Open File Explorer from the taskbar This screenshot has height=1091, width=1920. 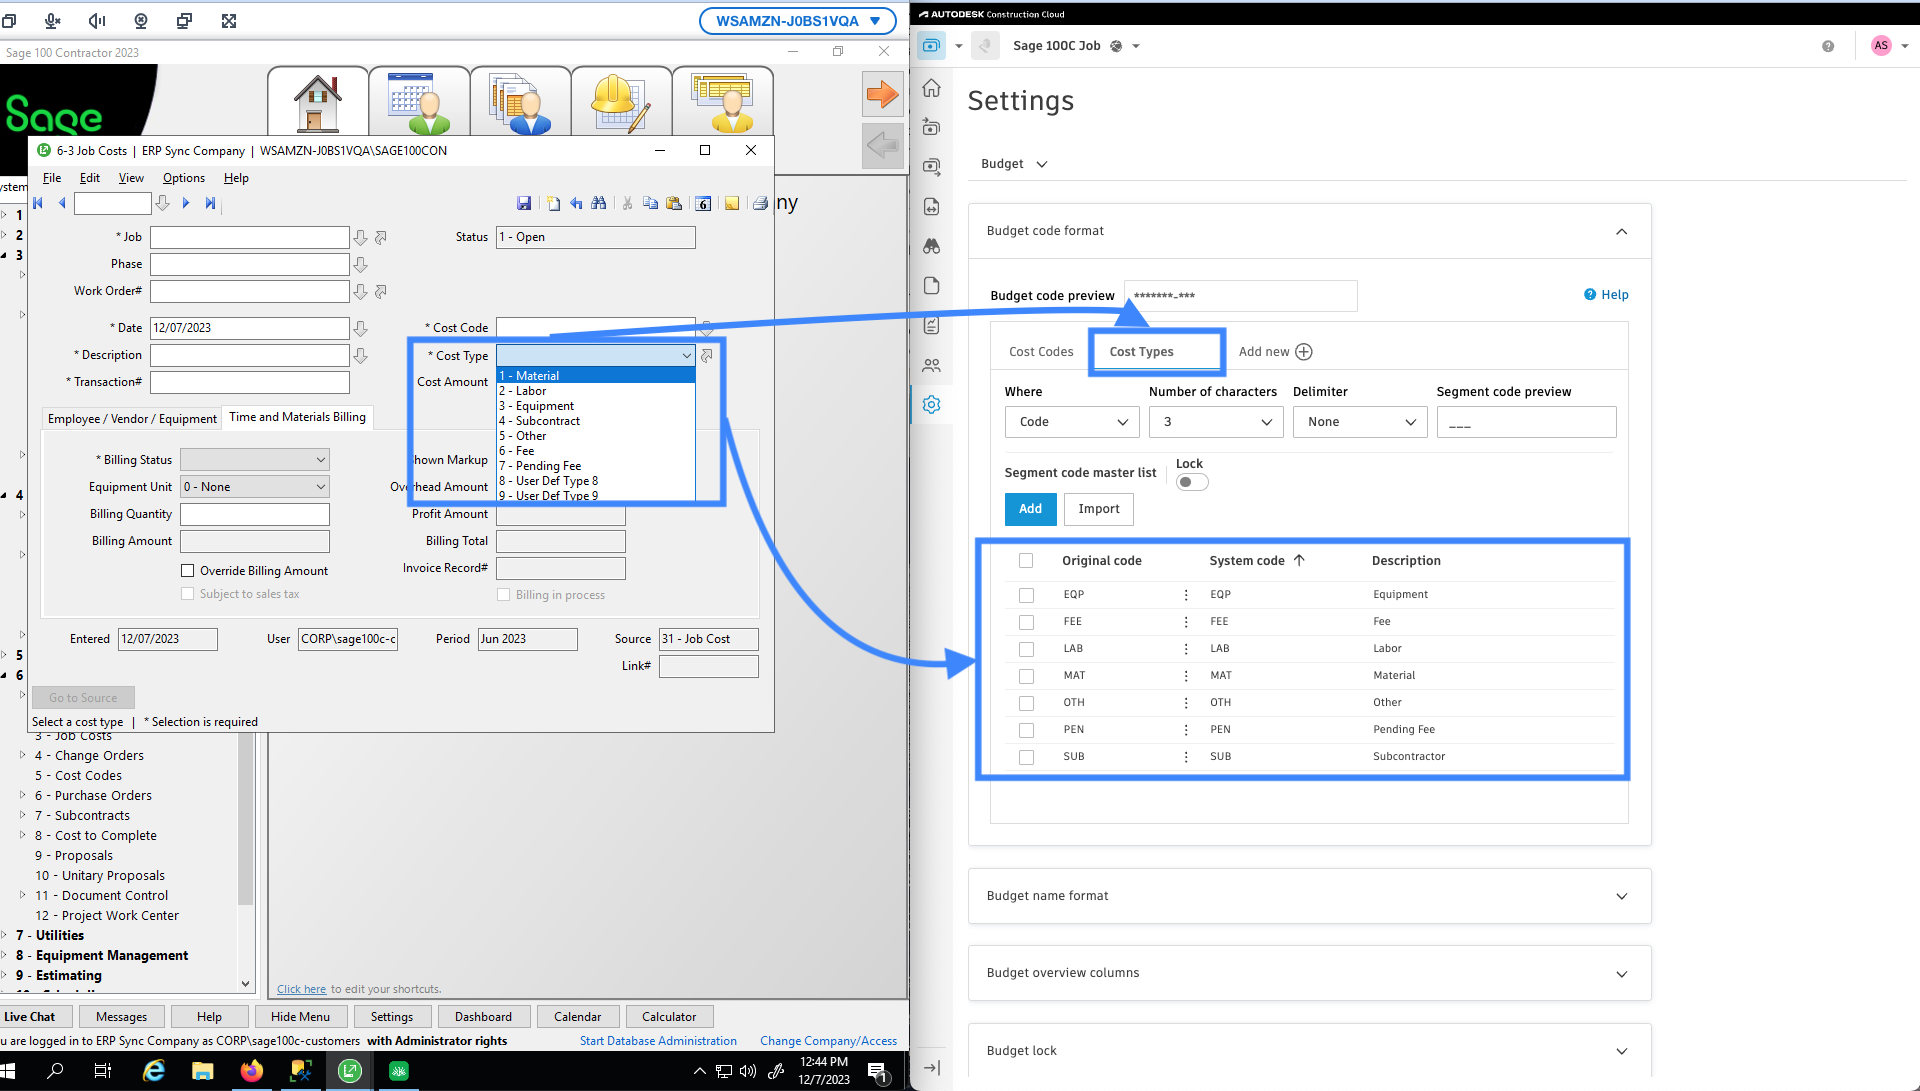point(202,1071)
